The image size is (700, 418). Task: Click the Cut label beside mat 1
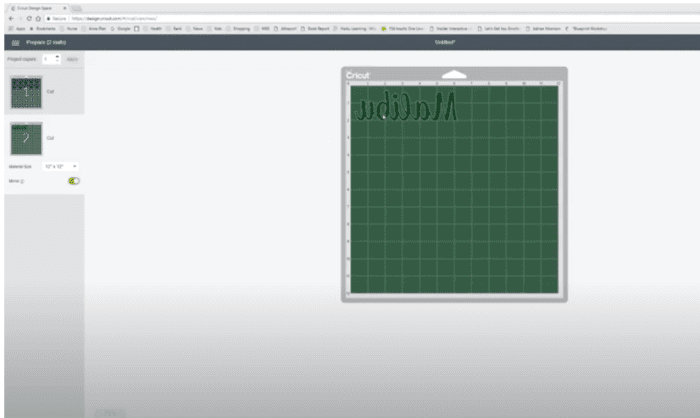click(x=50, y=92)
